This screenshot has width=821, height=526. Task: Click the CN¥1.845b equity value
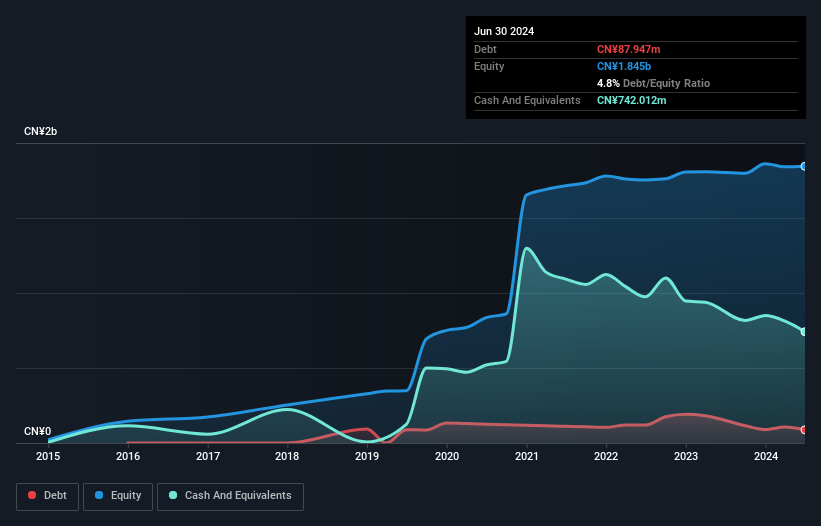pos(624,66)
